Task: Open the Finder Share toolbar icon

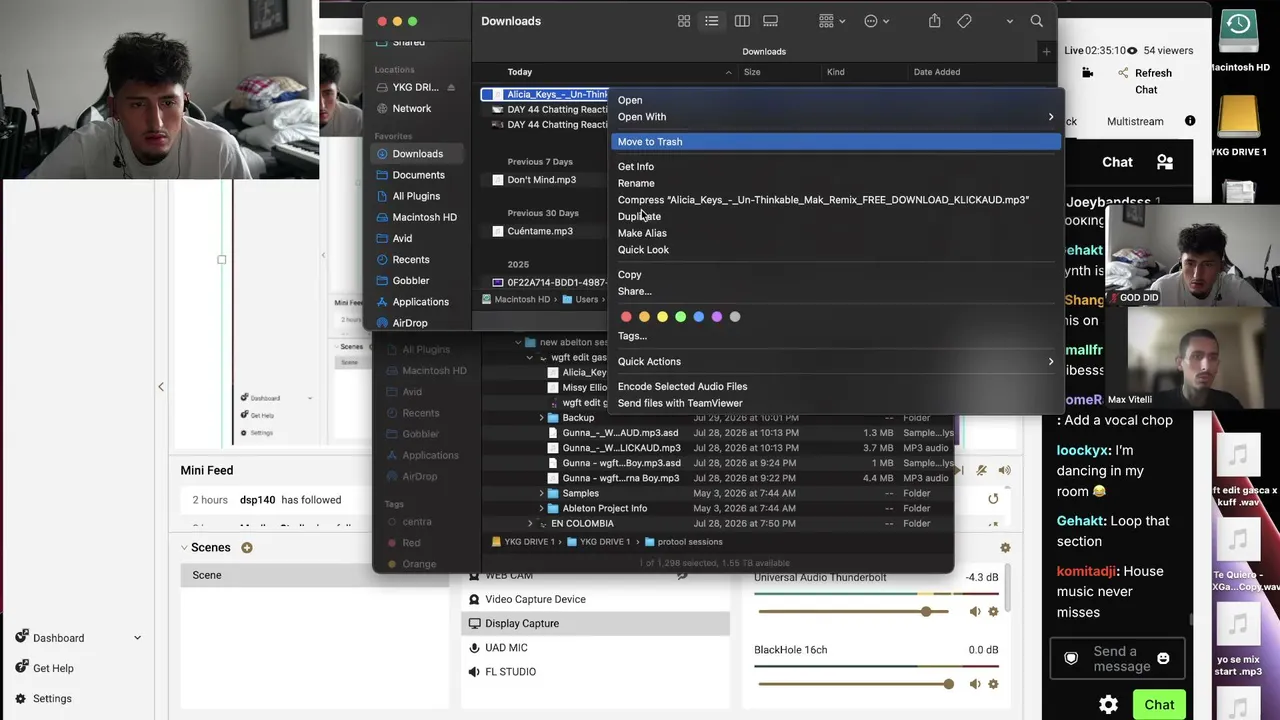Action: (x=935, y=21)
